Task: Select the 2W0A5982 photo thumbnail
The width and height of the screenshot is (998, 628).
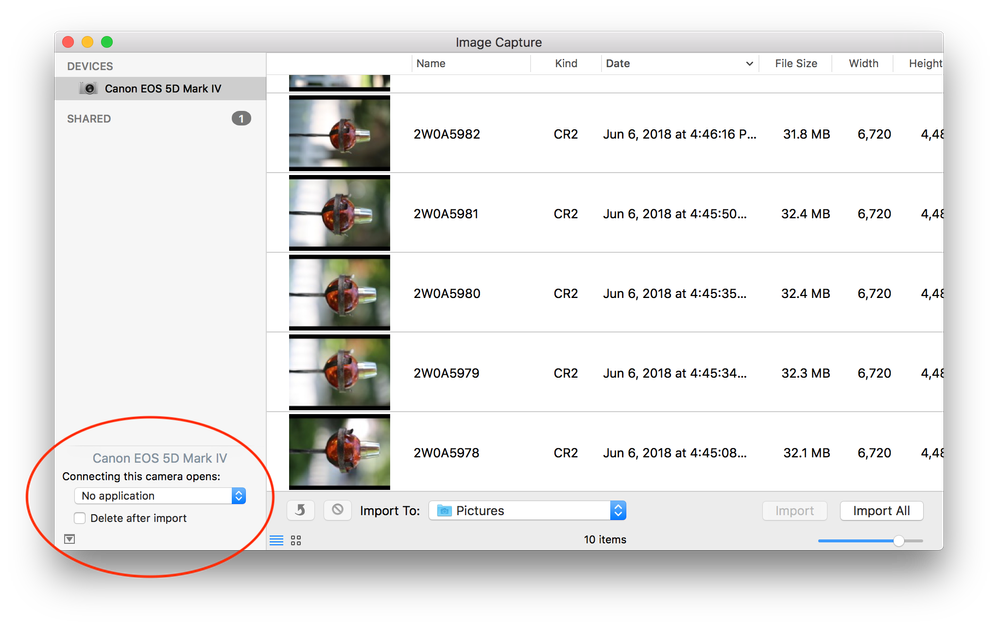Action: click(x=339, y=133)
